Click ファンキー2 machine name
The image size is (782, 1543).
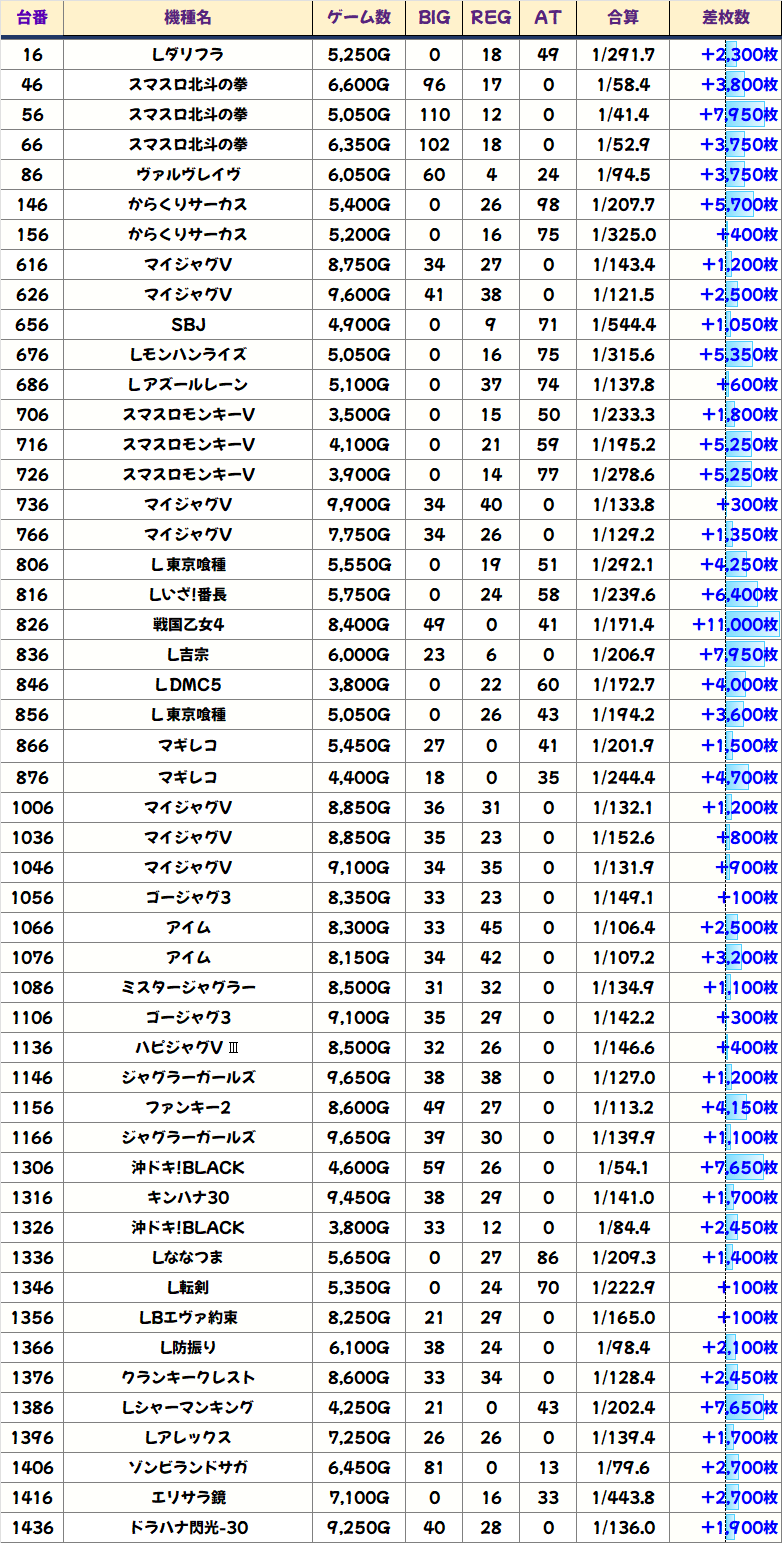coord(188,1108)
